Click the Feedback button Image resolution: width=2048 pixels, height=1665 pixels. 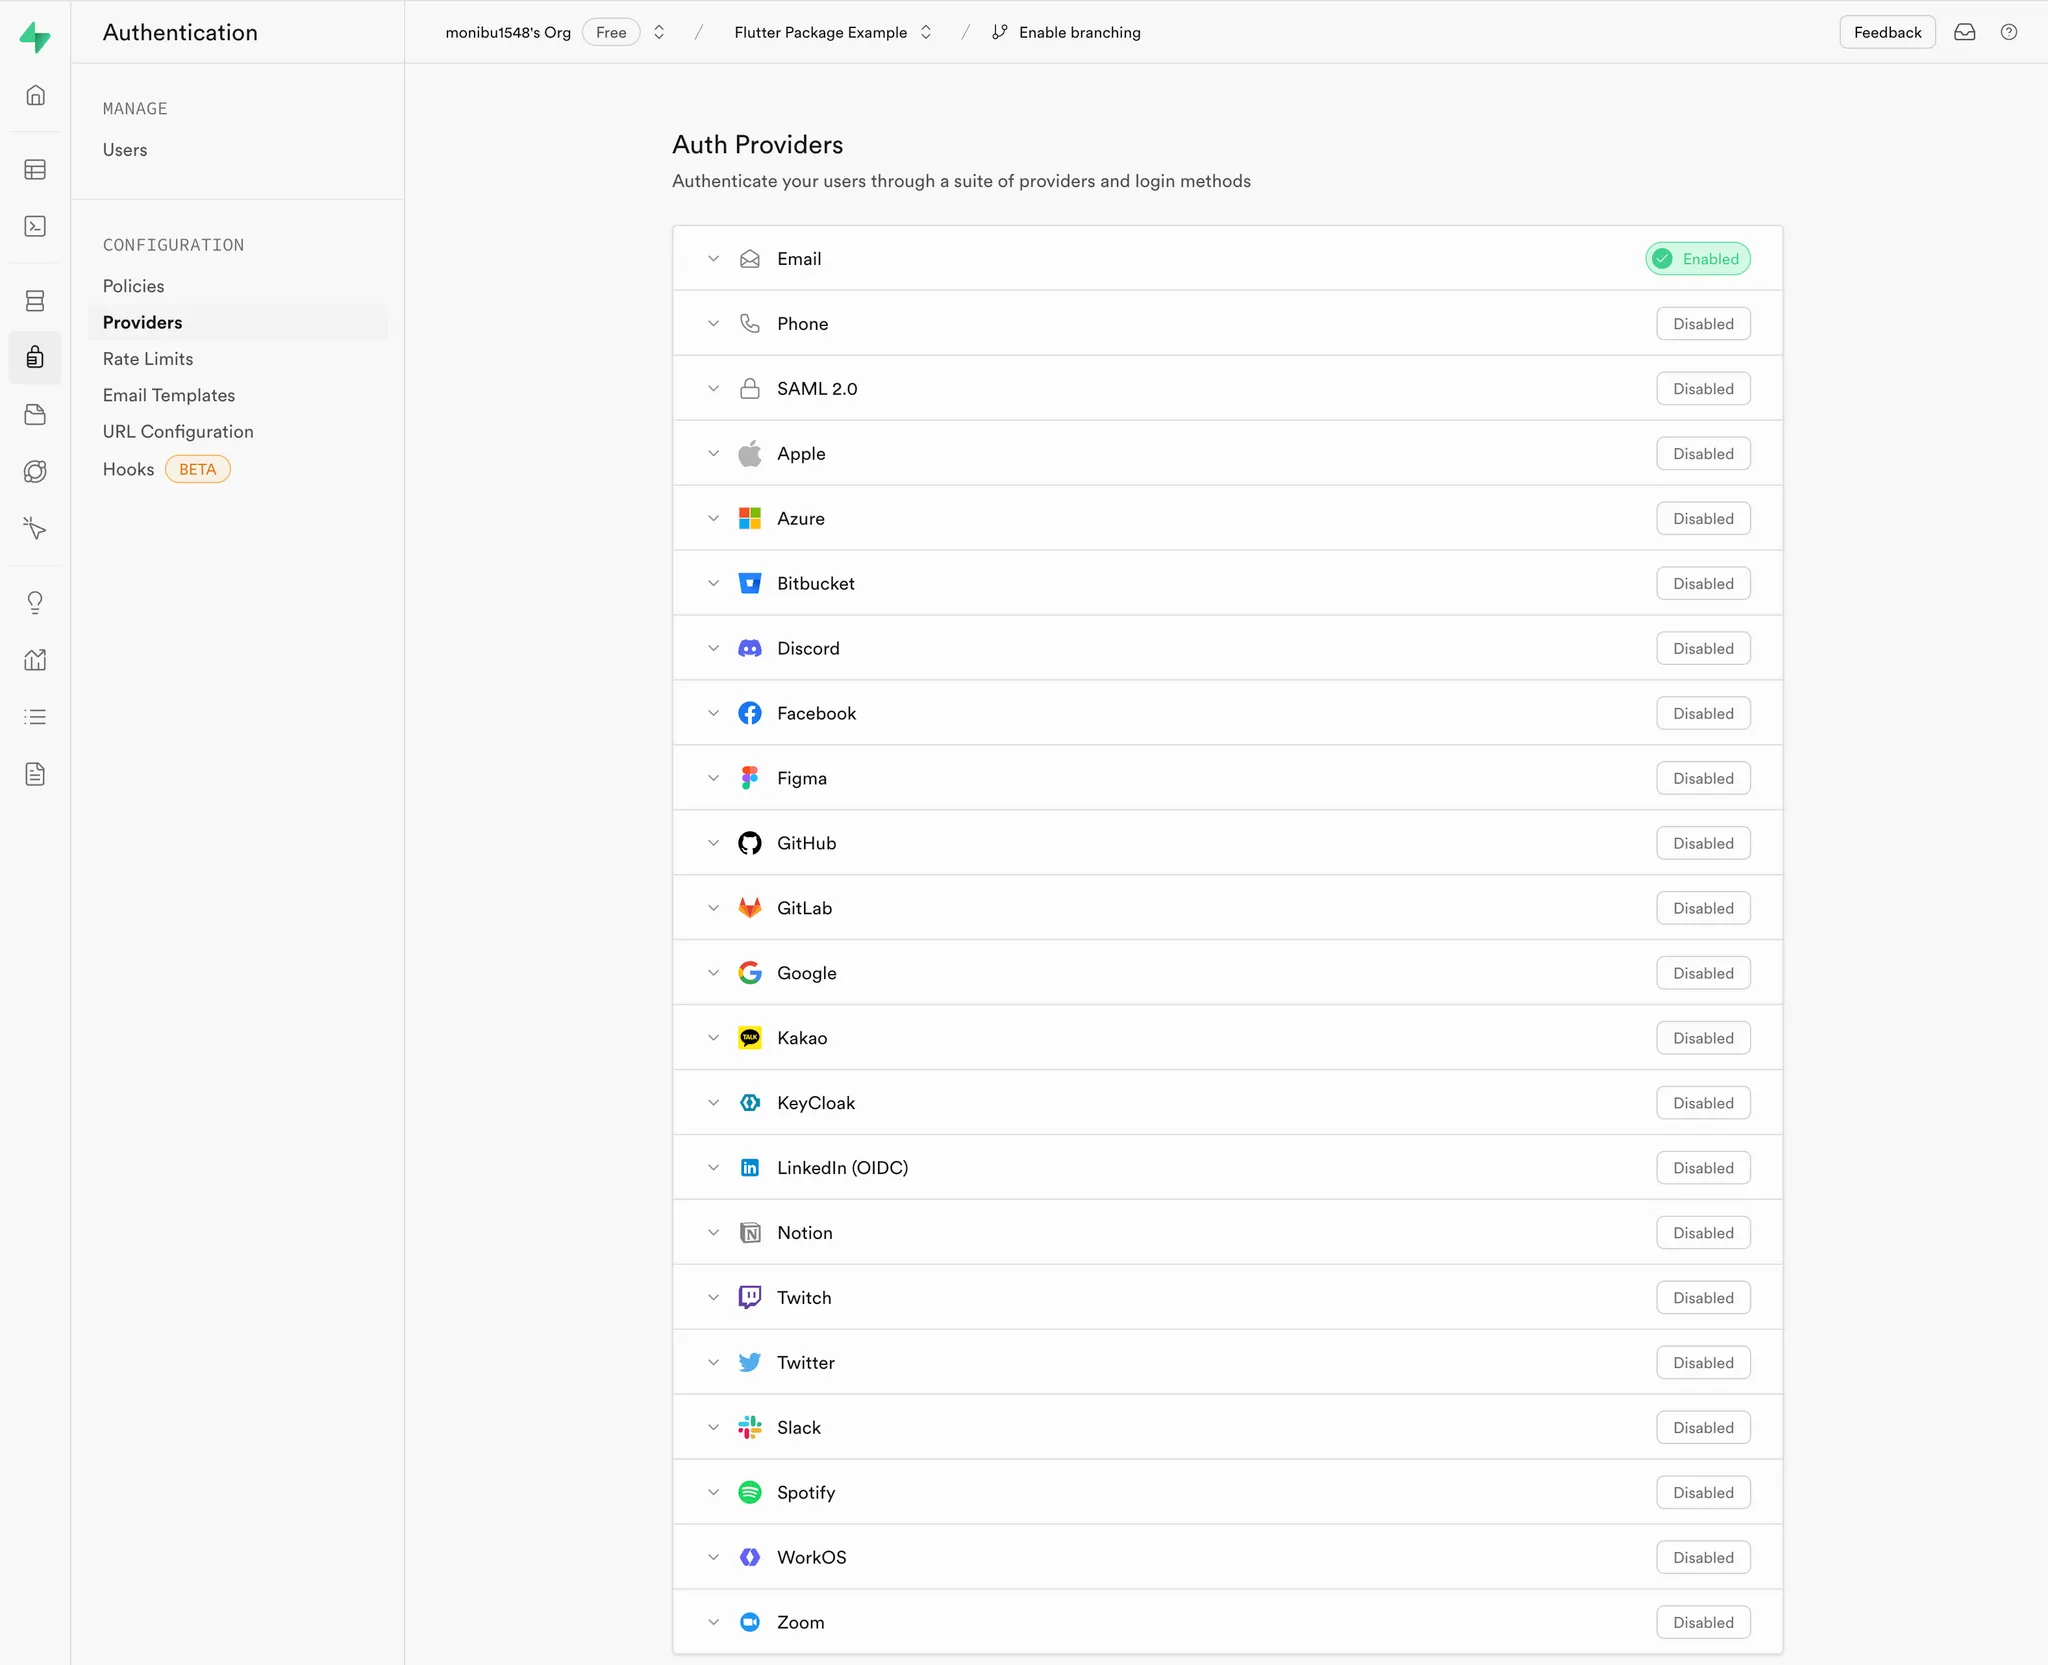[1886, 32]
